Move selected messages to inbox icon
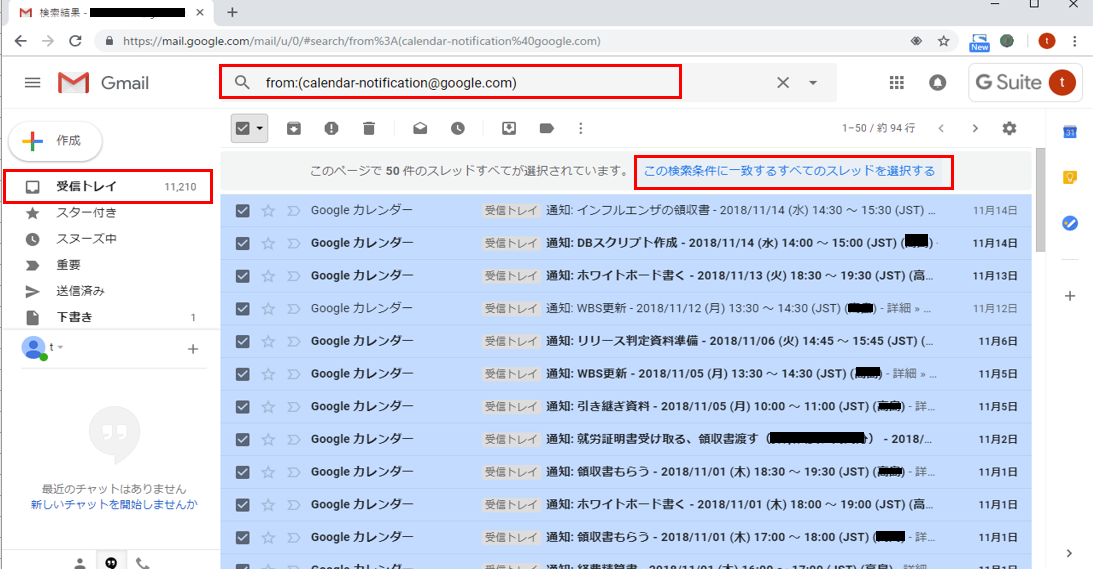The height and width of the screenshot is (569, 1093). pos(509,128)
